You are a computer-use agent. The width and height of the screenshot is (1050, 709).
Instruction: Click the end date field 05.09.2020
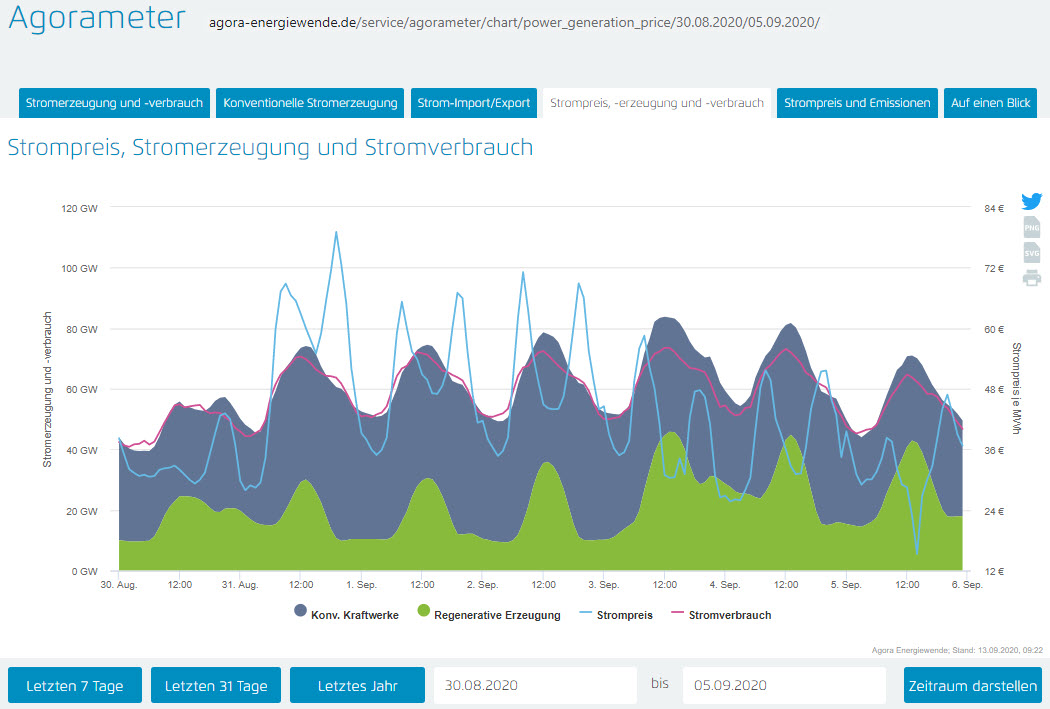click(783, 686)
